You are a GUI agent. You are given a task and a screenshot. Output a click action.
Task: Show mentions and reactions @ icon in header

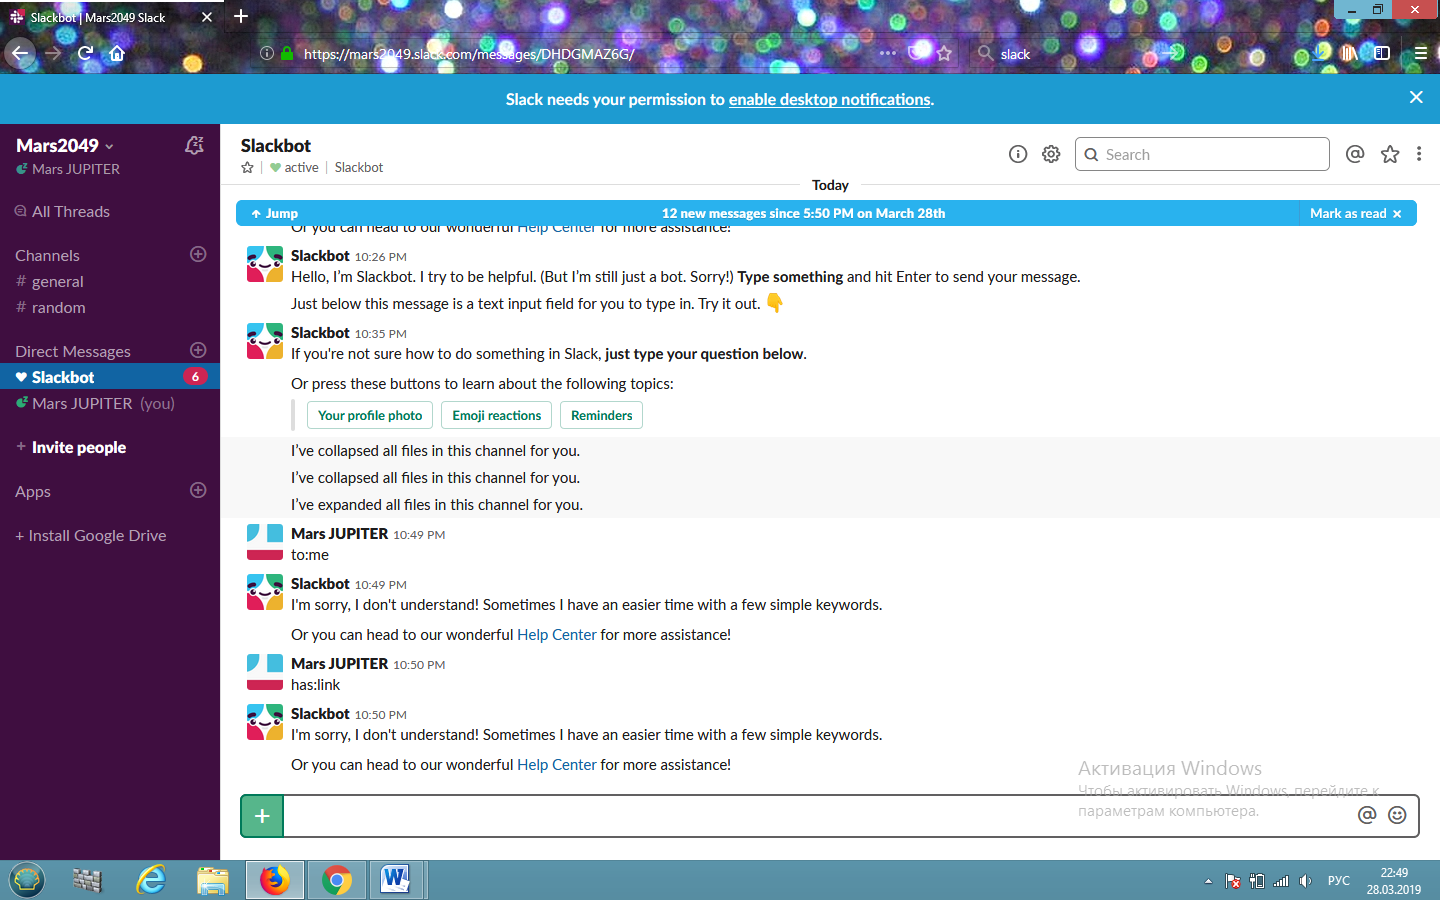tap(1355, 154)
